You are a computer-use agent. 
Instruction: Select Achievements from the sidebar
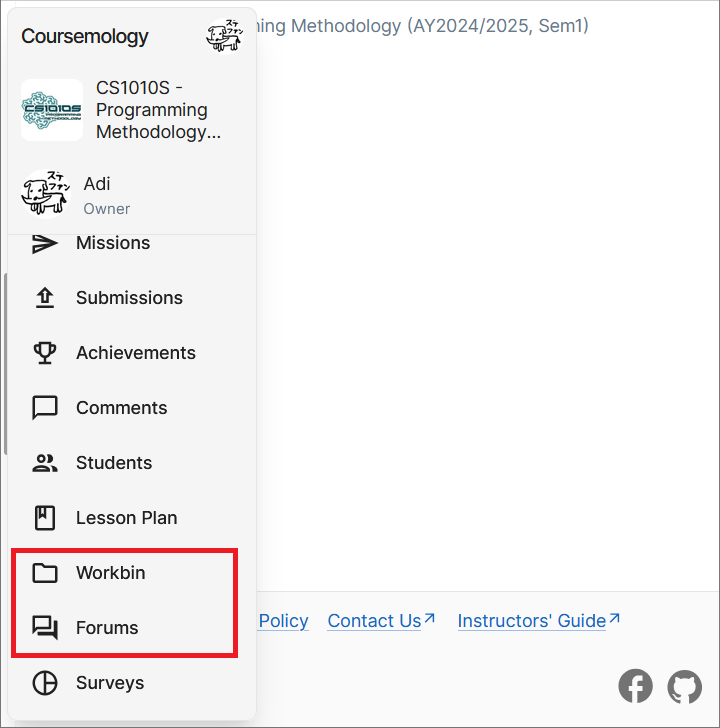pos(136,353)
